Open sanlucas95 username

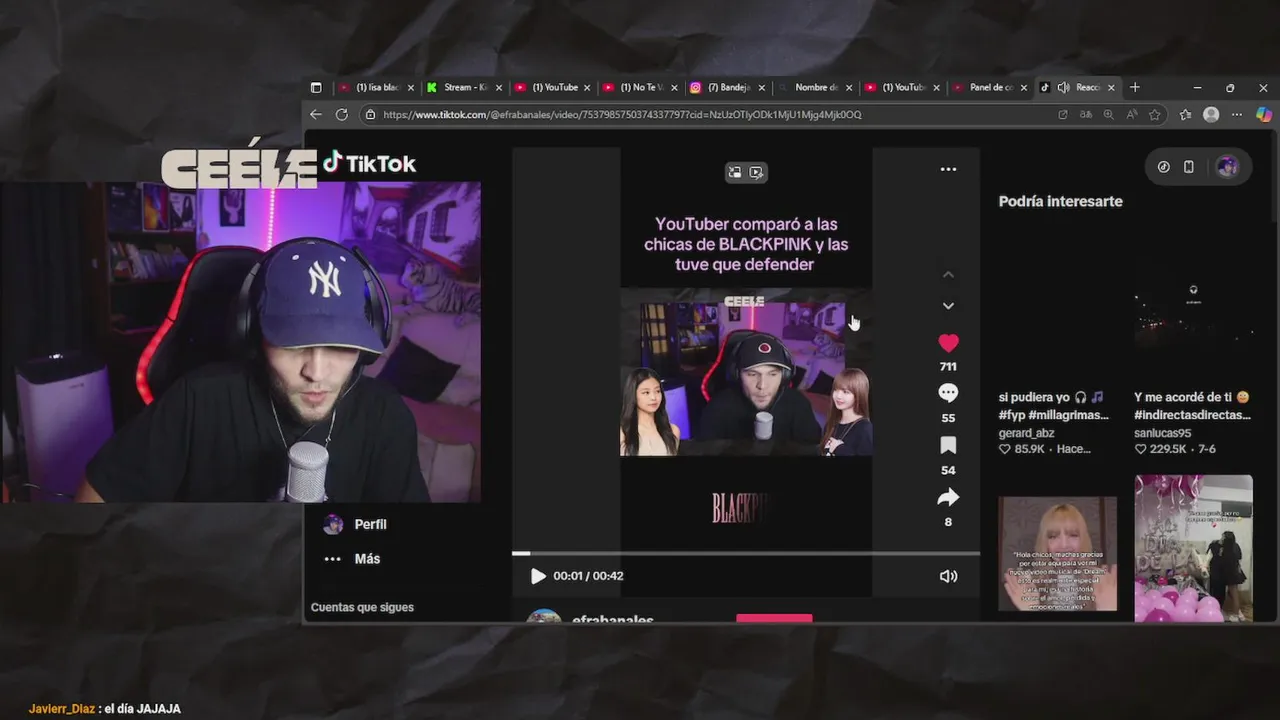click(x=1163, y=433)
